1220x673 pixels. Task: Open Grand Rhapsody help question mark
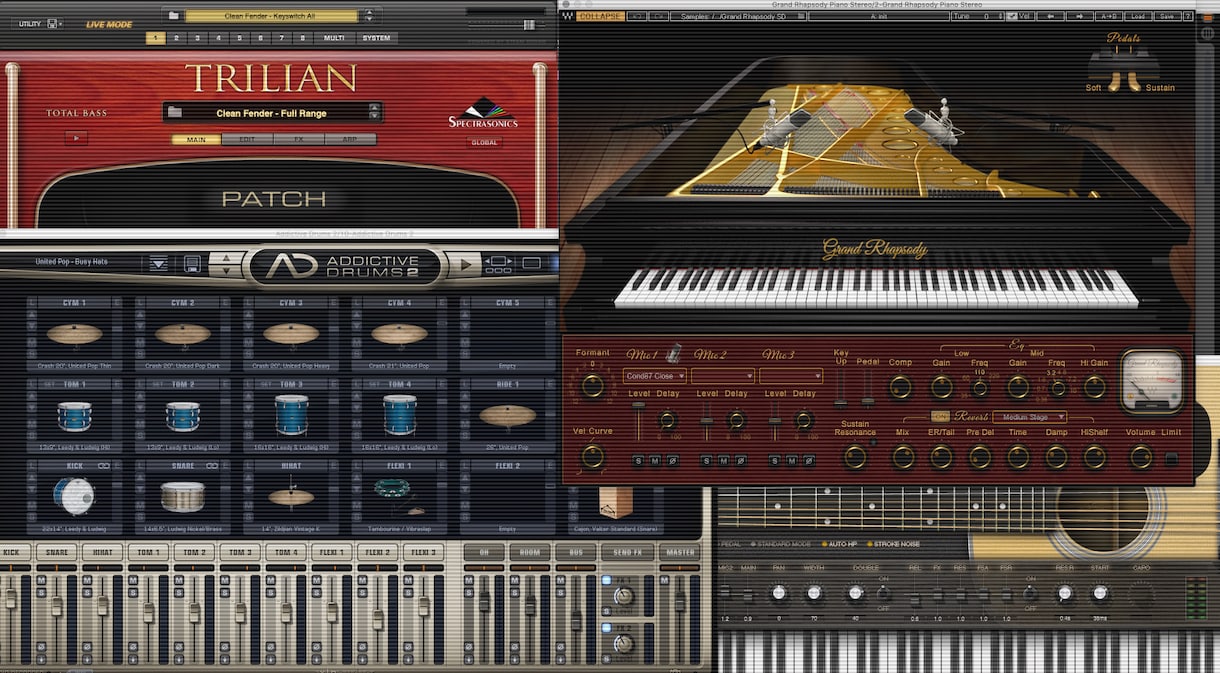1189,16
